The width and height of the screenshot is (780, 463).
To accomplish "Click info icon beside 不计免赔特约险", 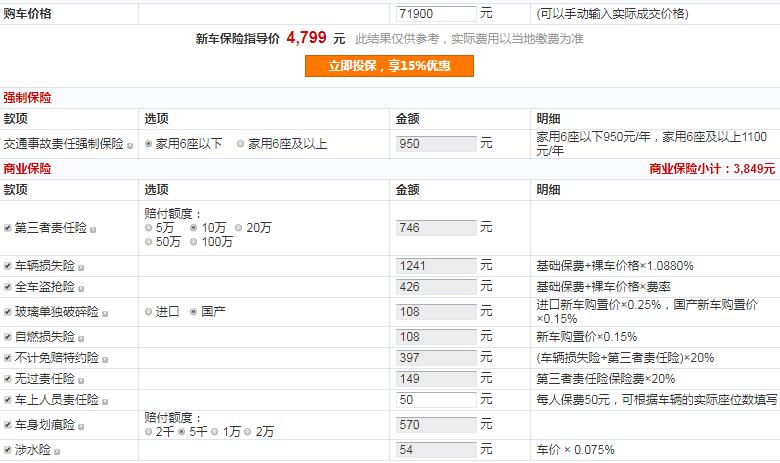I will coord(105,360).
